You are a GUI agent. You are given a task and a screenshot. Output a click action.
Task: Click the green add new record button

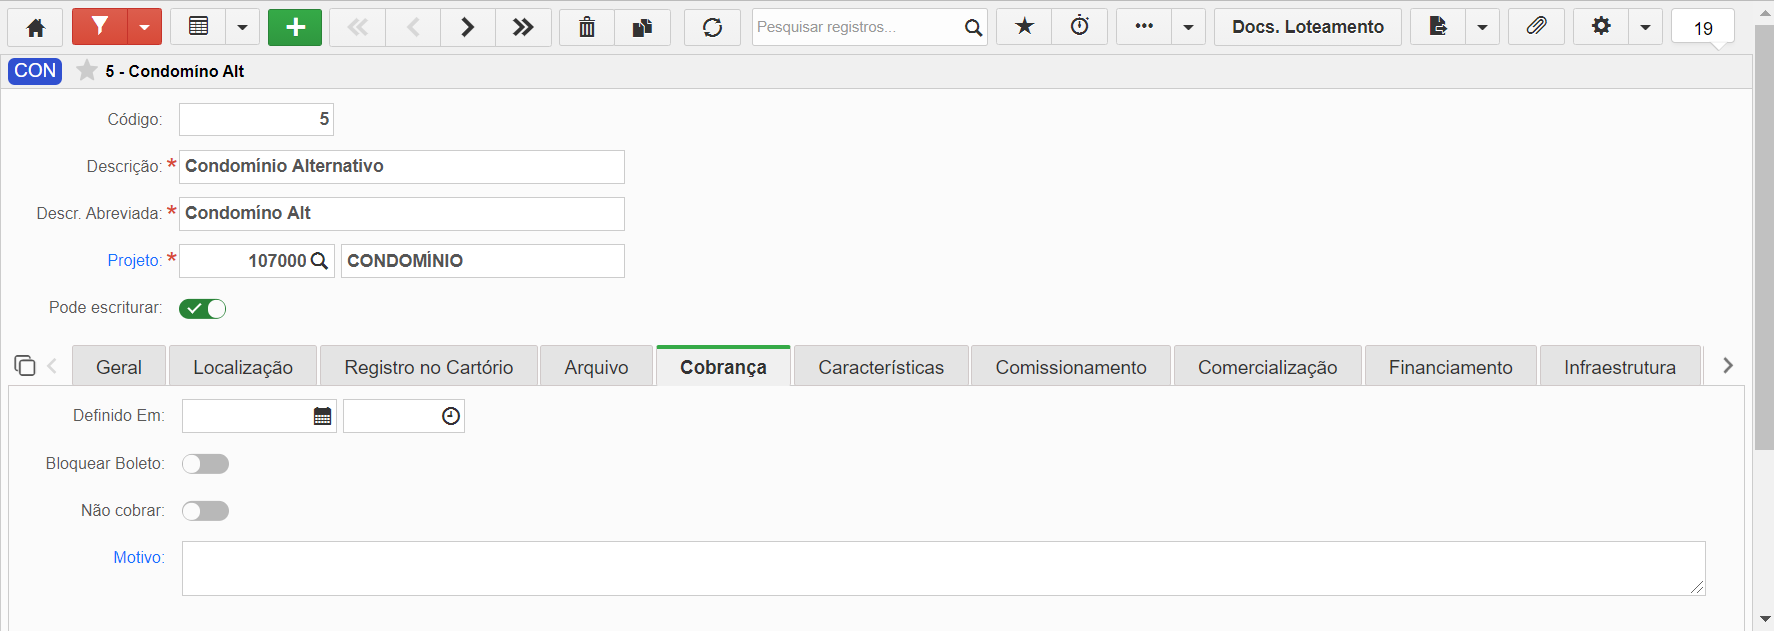pos(295,27)
